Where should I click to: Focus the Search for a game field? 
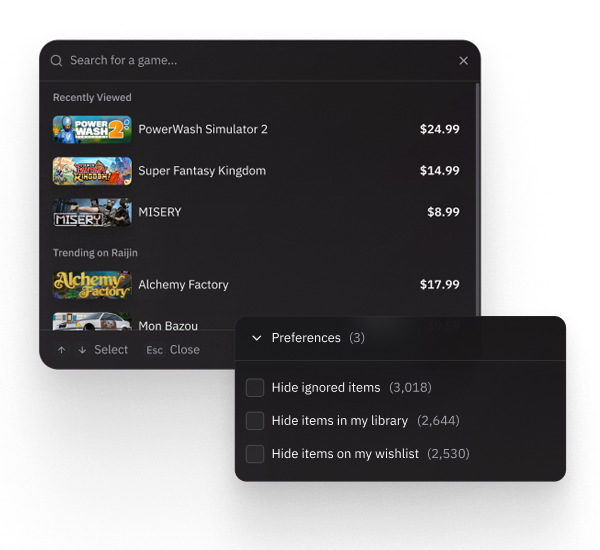pyautogui.click(x=262, y=60)
